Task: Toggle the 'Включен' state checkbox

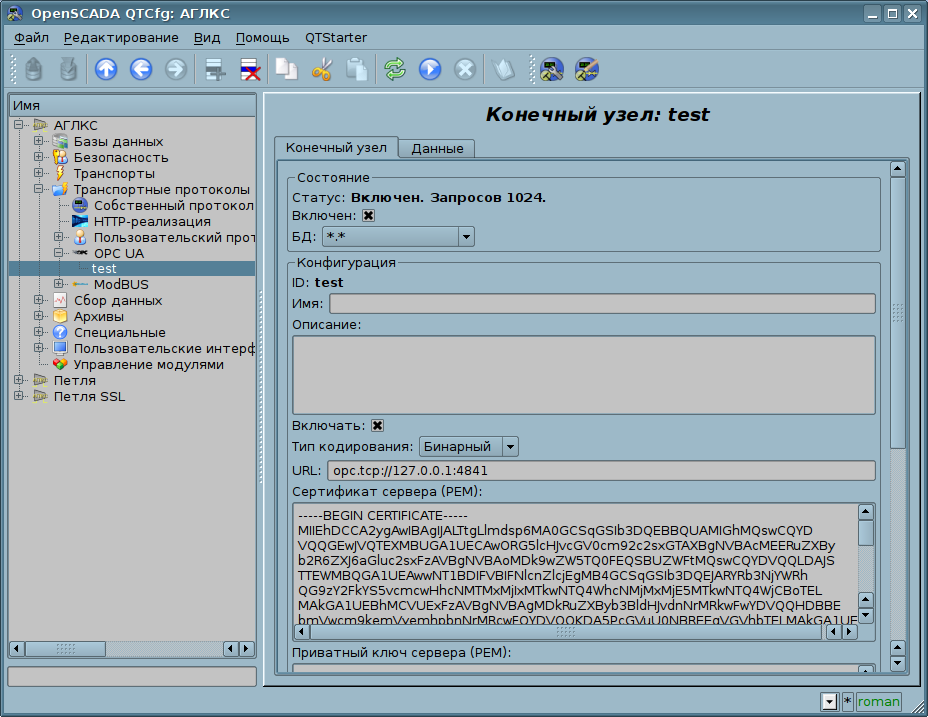Action: (368, 215)
